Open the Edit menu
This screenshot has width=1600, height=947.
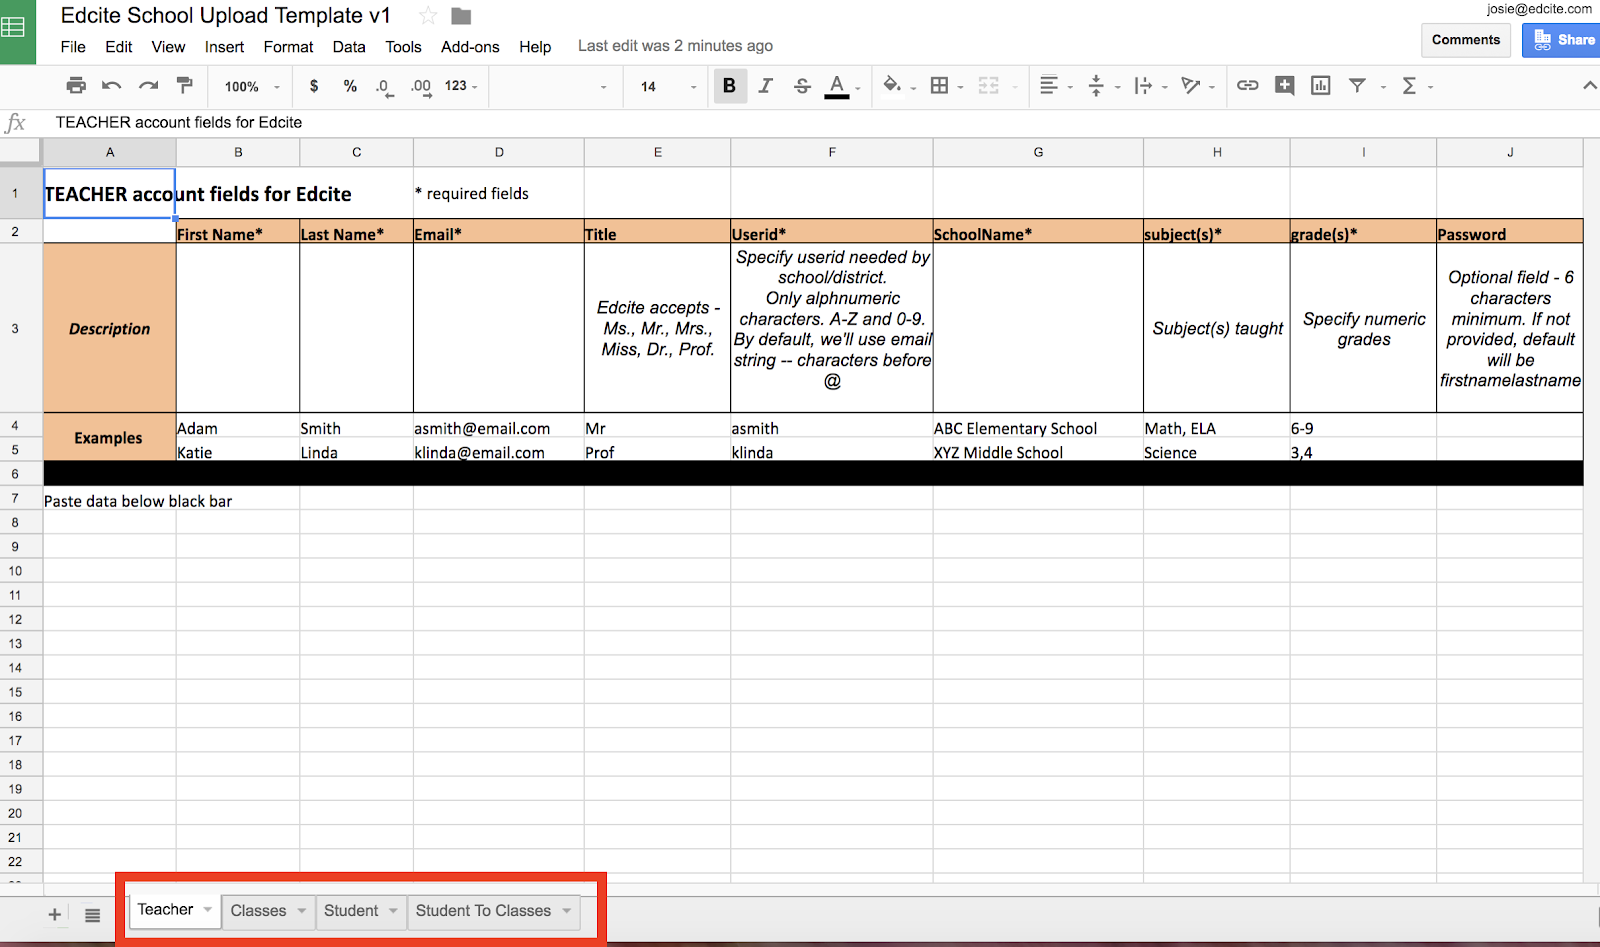coord(119,47)
